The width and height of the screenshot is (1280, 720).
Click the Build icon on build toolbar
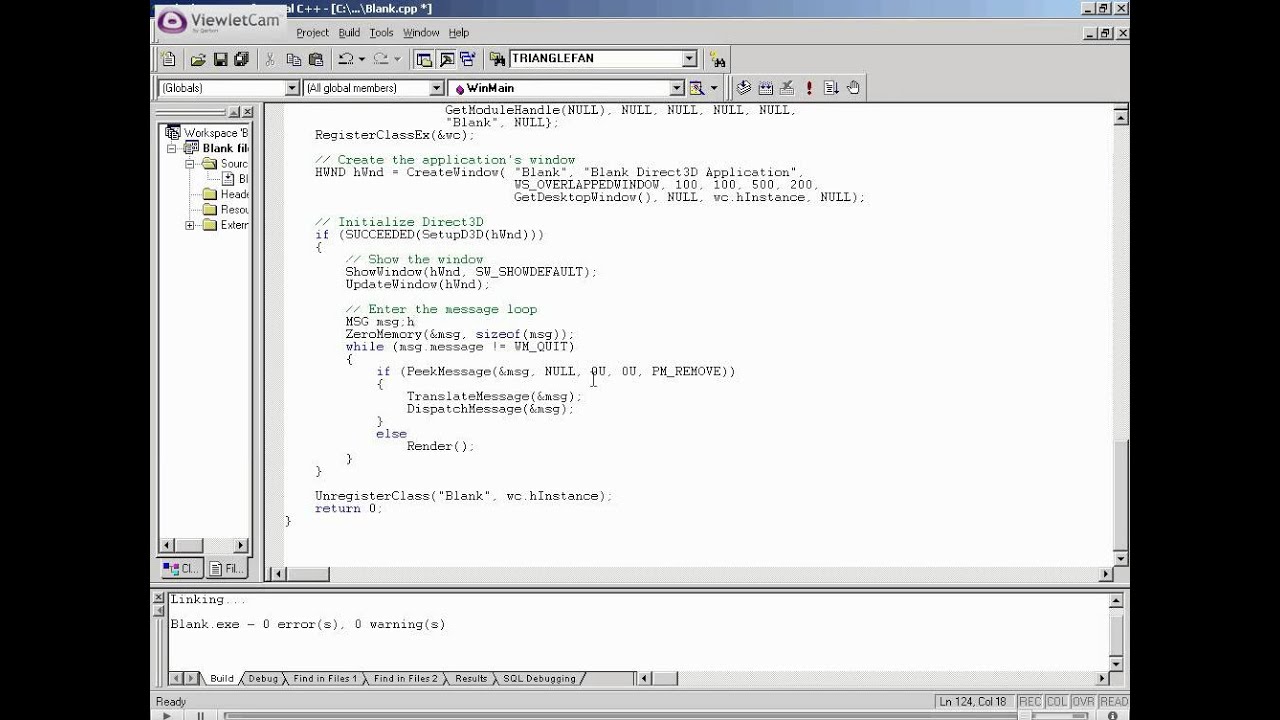[x=765, y=88]
